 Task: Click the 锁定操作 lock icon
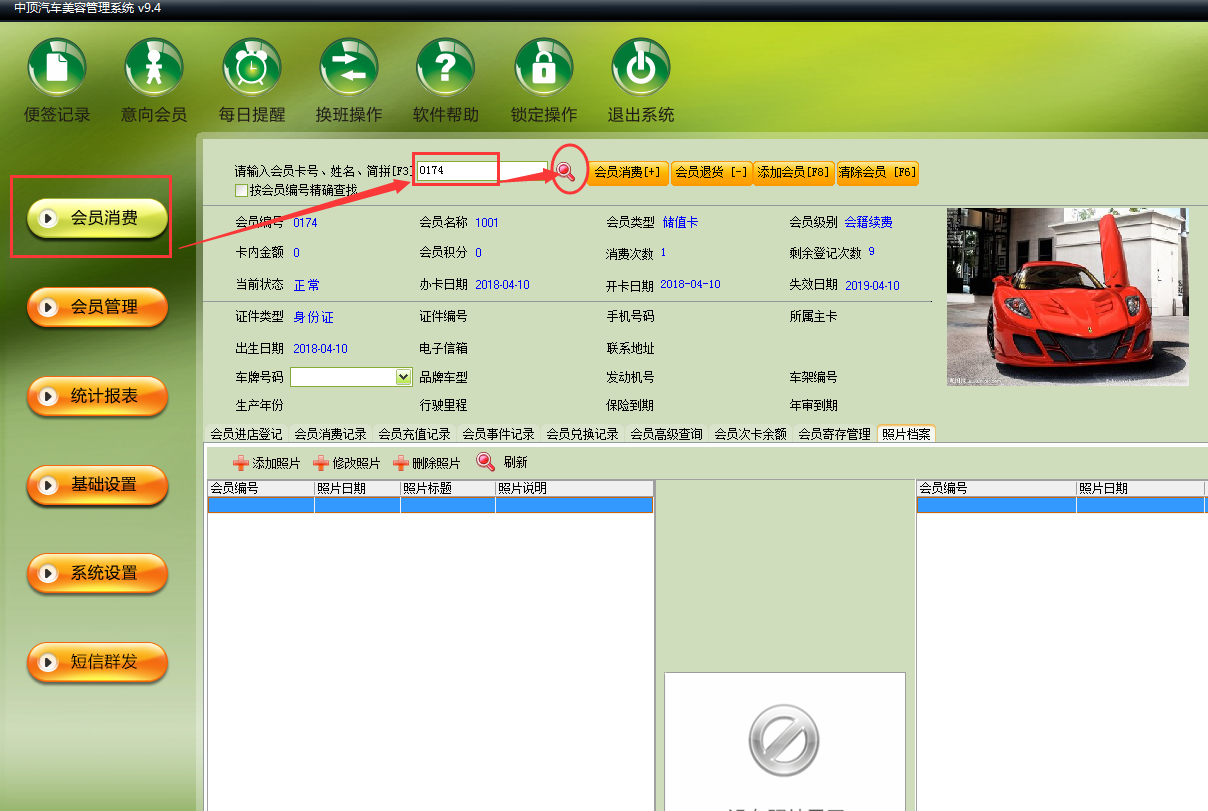544,67
